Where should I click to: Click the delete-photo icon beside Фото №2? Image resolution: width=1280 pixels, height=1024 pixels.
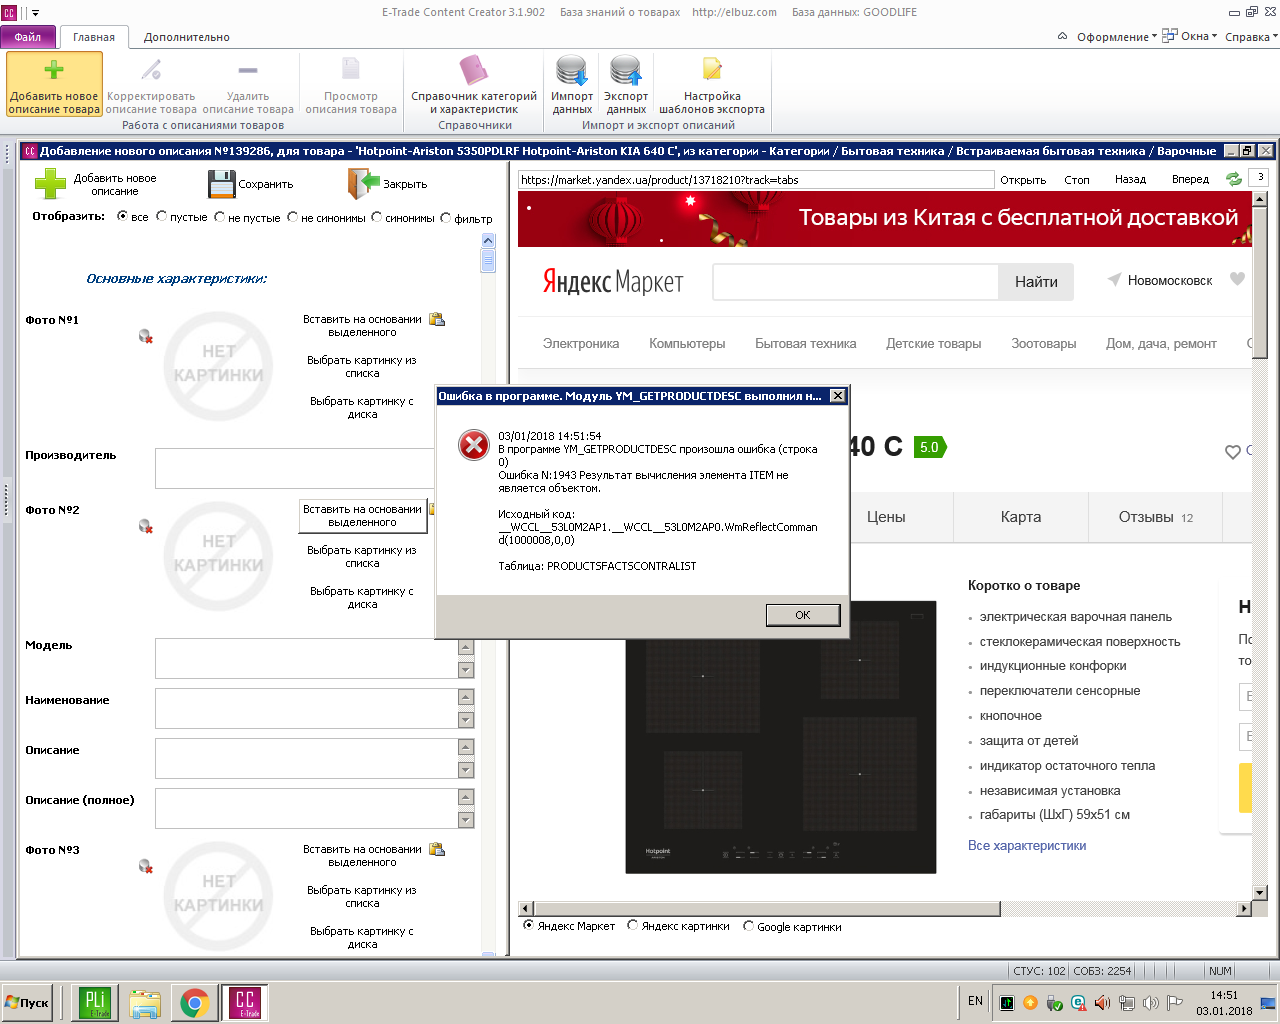pos(145,526)
